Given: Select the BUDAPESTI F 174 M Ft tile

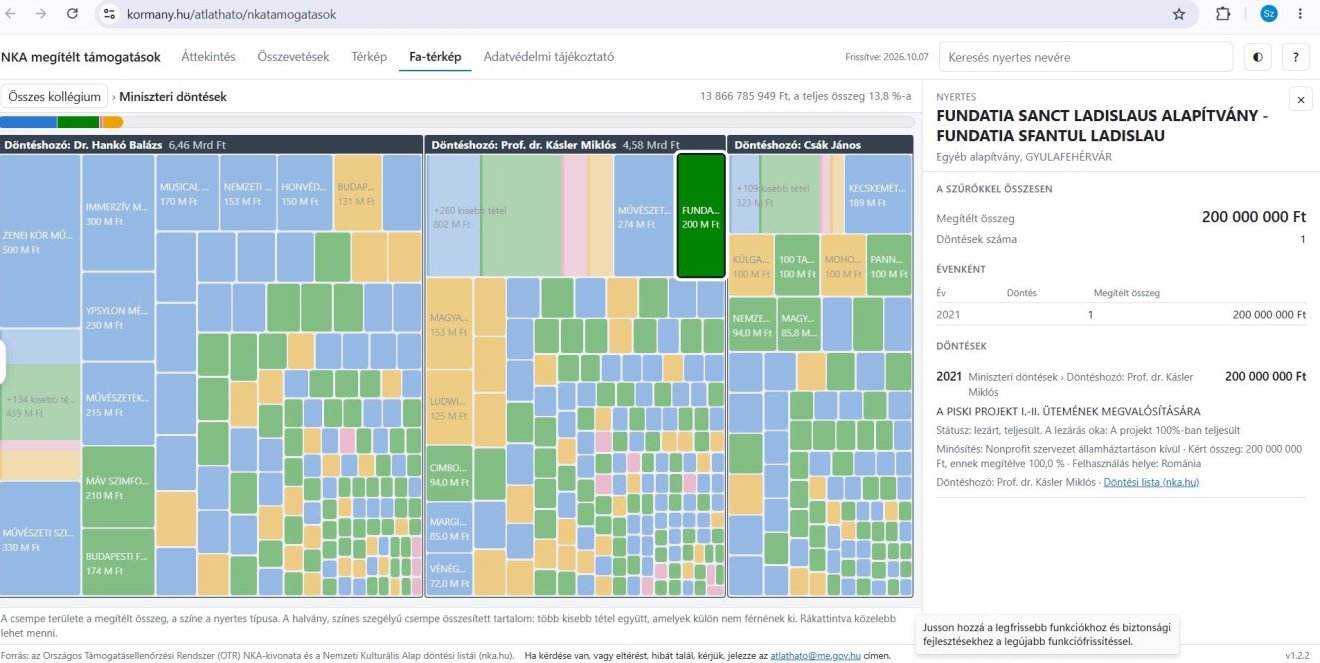Looking at the screenshot, I should click(x=118, y=563).
